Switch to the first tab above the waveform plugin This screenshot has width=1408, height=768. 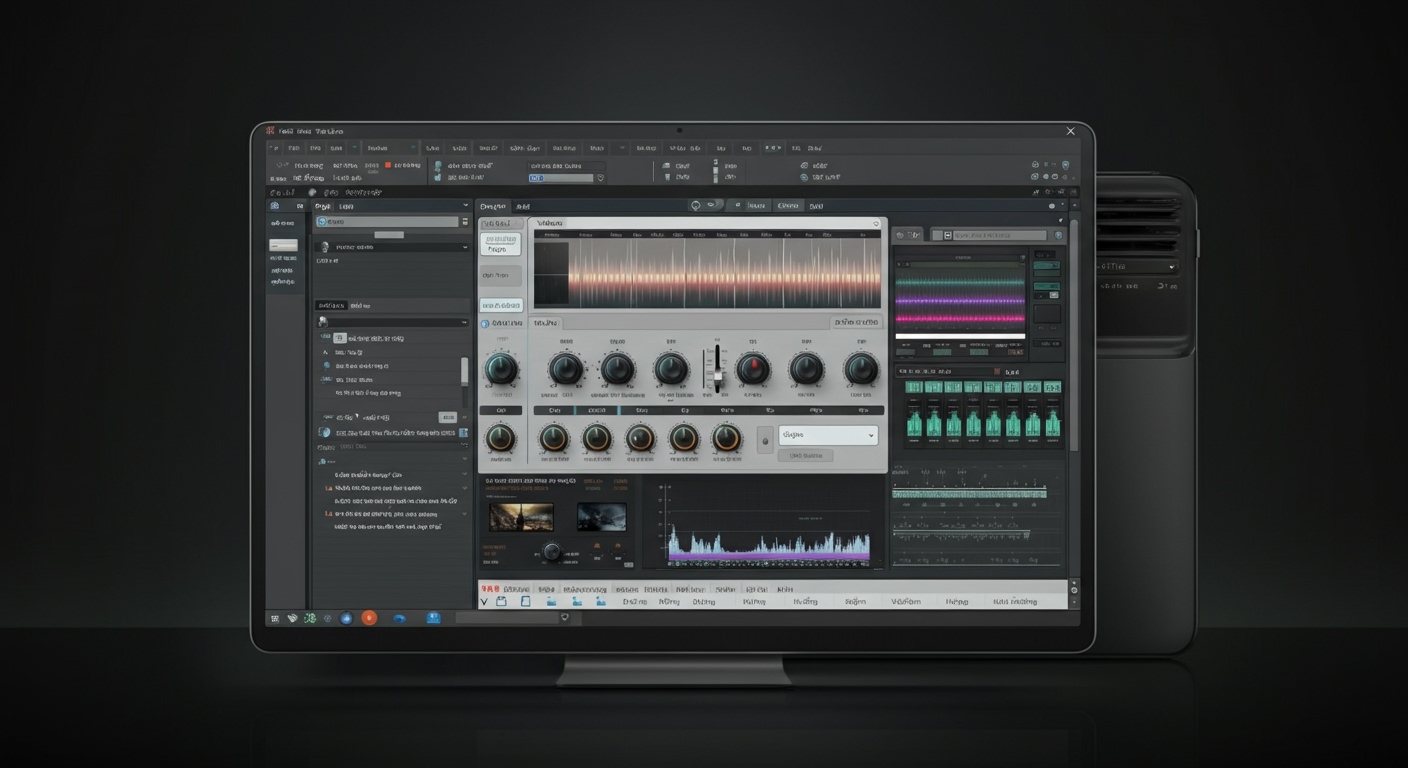pyautogui.click(x=494, y=206)
